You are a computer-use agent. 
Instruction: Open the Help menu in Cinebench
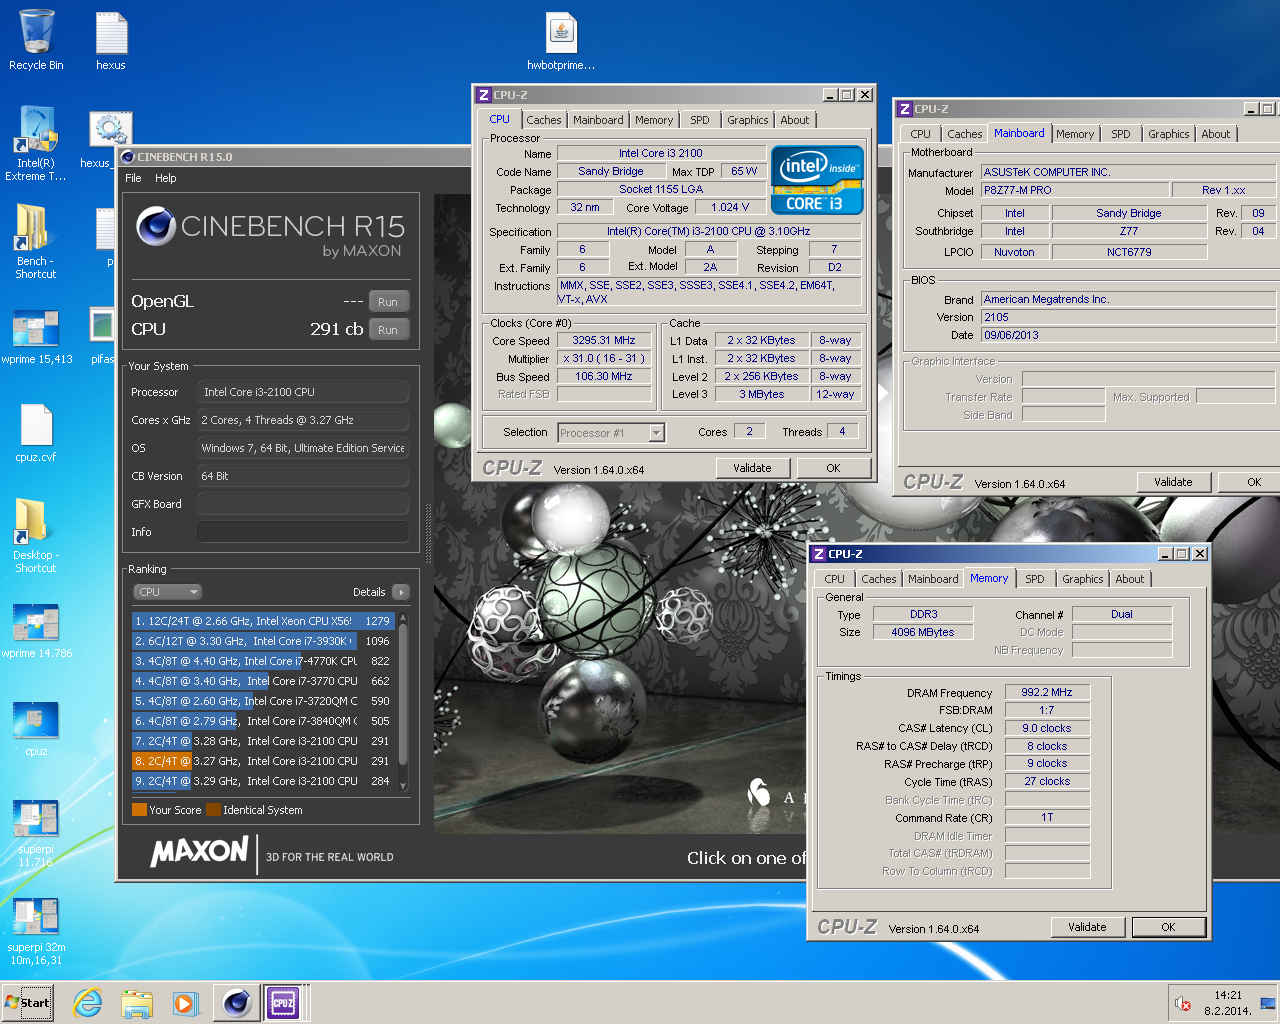pos(165,178)
